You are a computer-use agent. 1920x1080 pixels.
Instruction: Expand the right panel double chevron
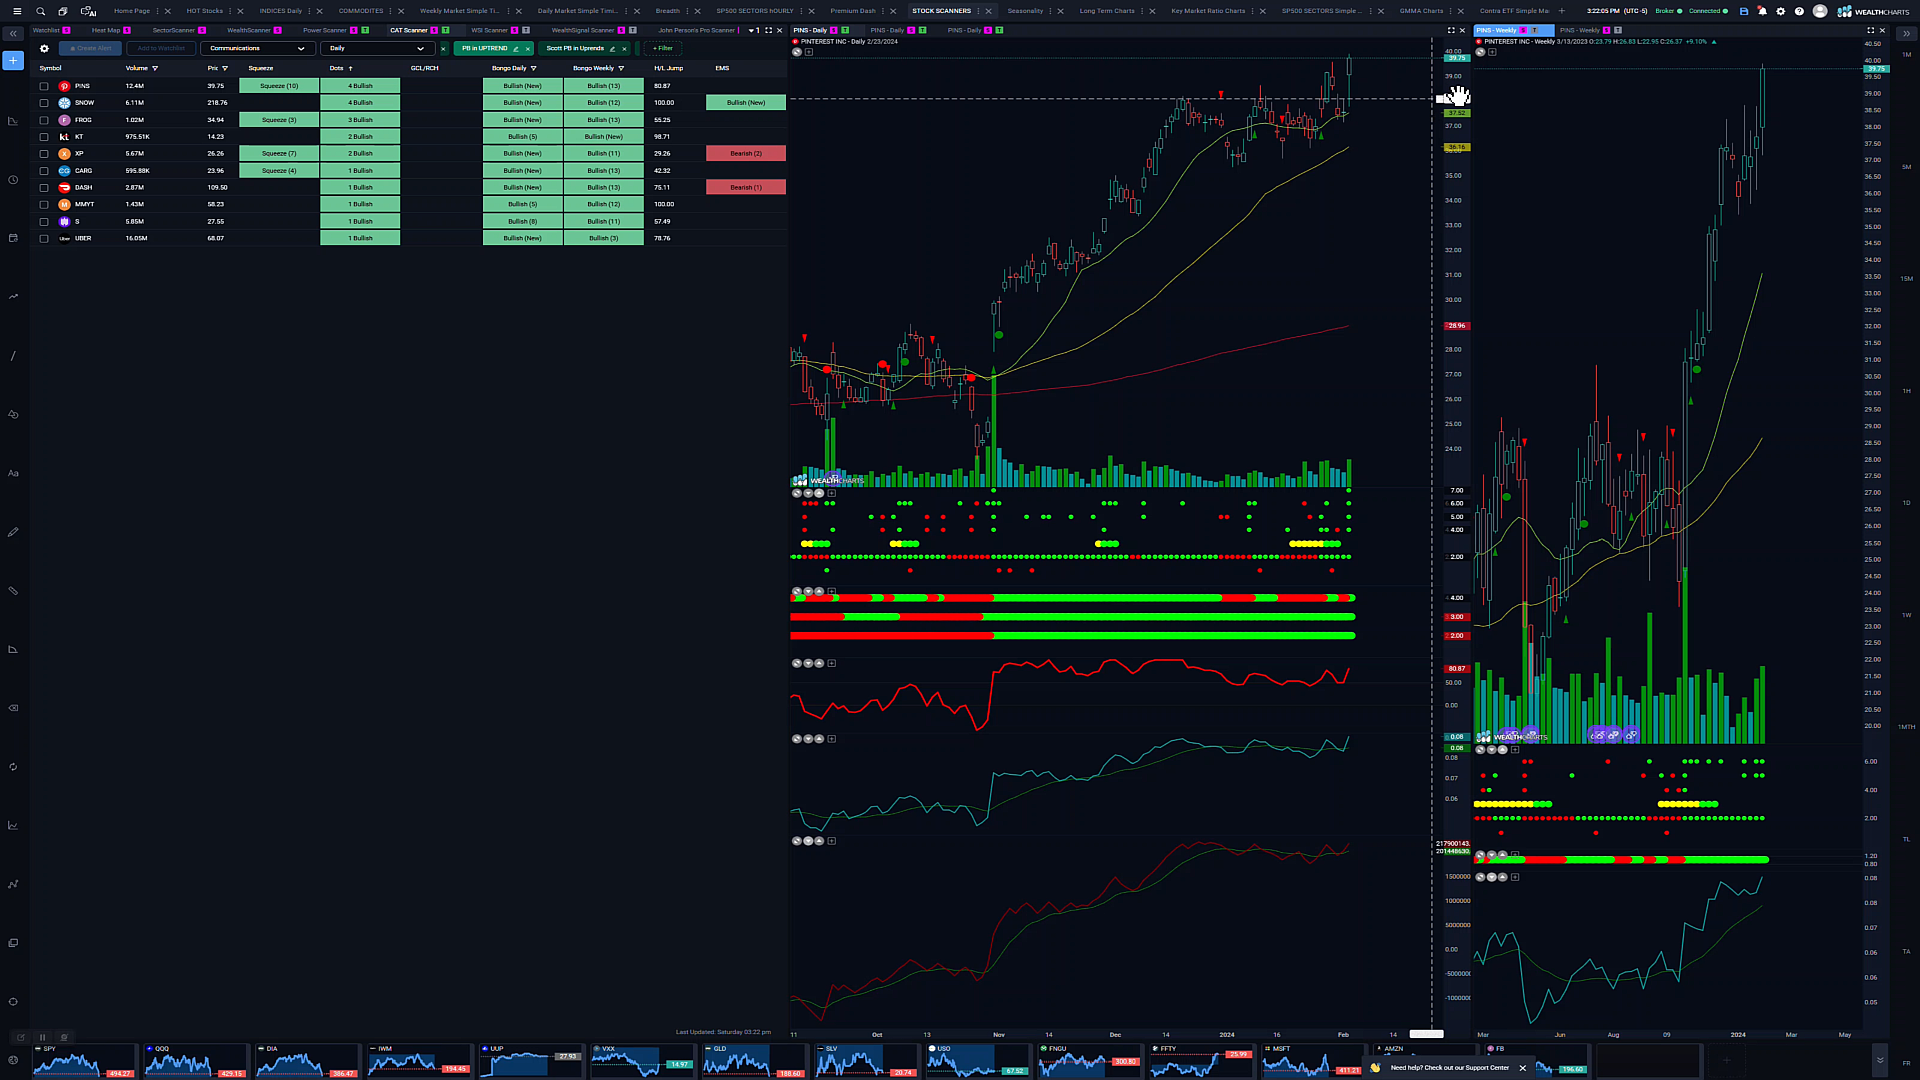tap(1906, 34)
